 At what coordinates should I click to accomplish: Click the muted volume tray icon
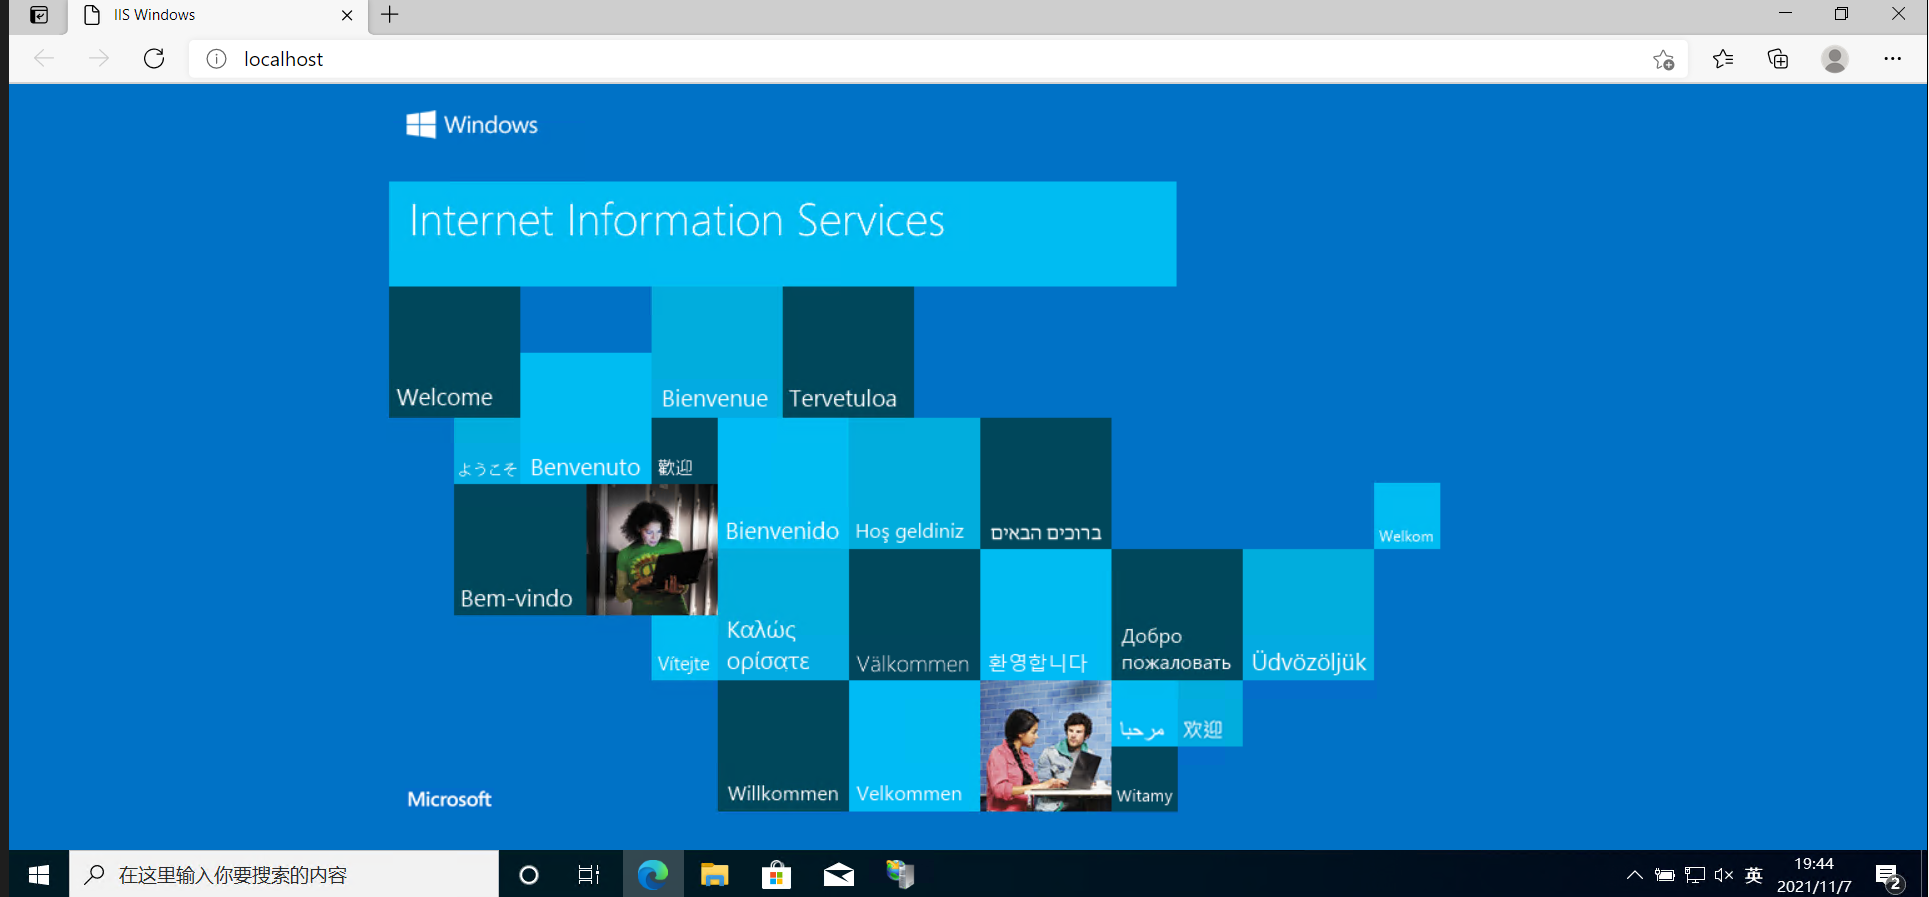[1724, 875]
